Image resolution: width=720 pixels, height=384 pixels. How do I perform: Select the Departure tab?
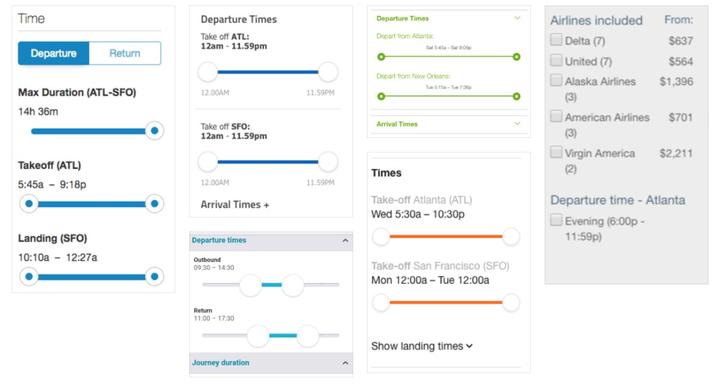tap(54, 53)
